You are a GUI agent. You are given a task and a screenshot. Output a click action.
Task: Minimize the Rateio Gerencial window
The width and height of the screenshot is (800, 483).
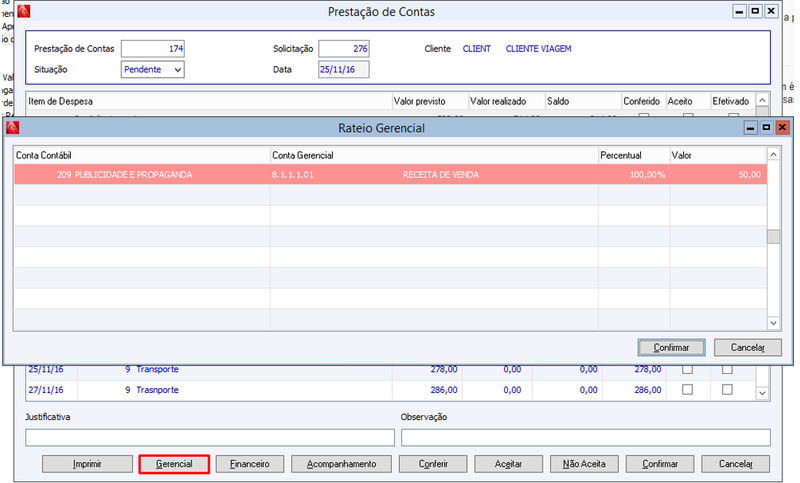(x=751, y=128)
